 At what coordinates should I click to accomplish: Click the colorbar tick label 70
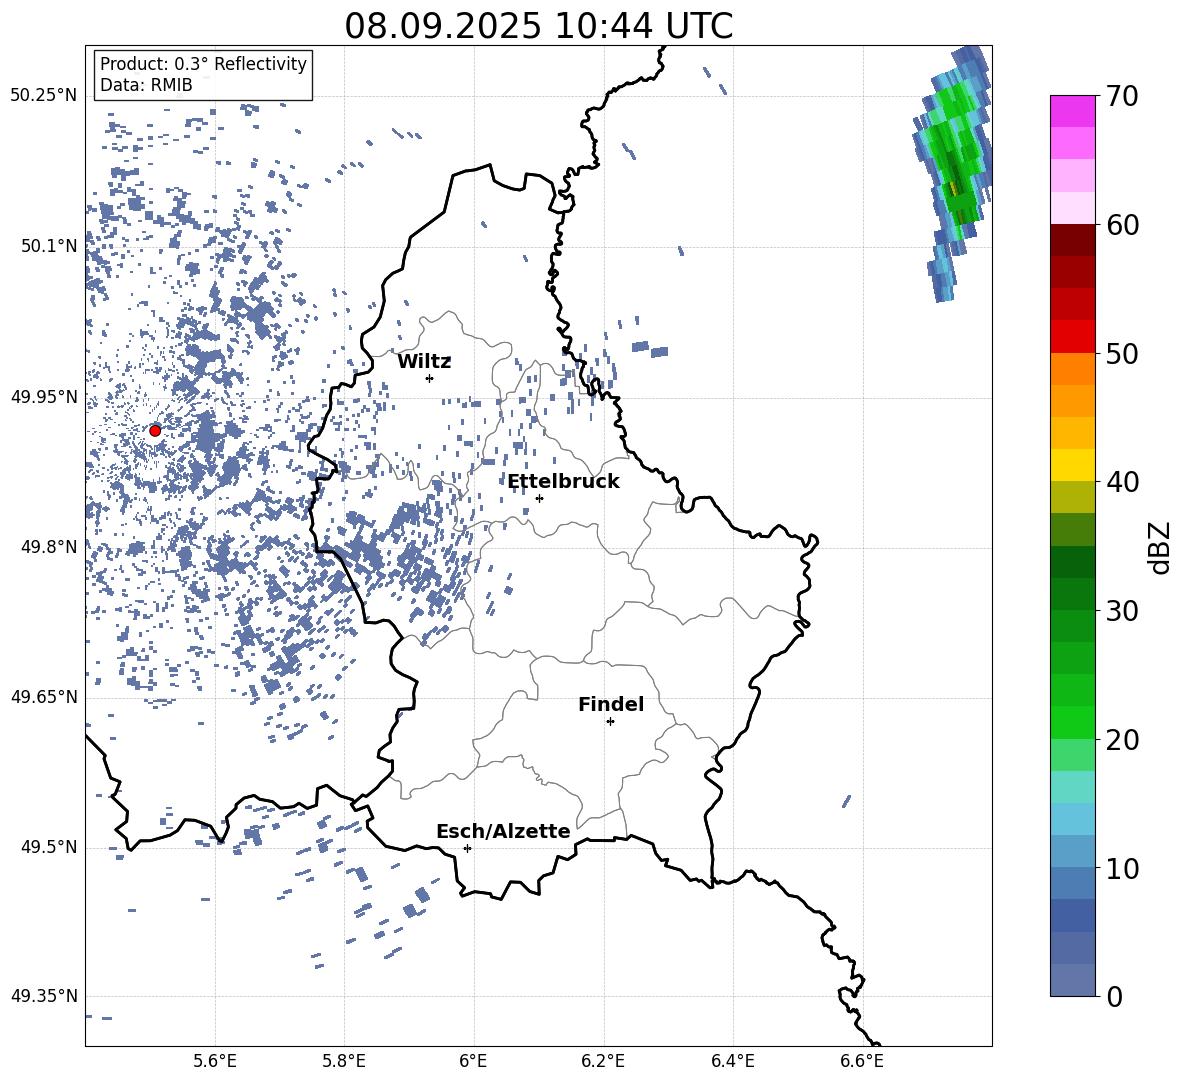tap(1122, 96)
